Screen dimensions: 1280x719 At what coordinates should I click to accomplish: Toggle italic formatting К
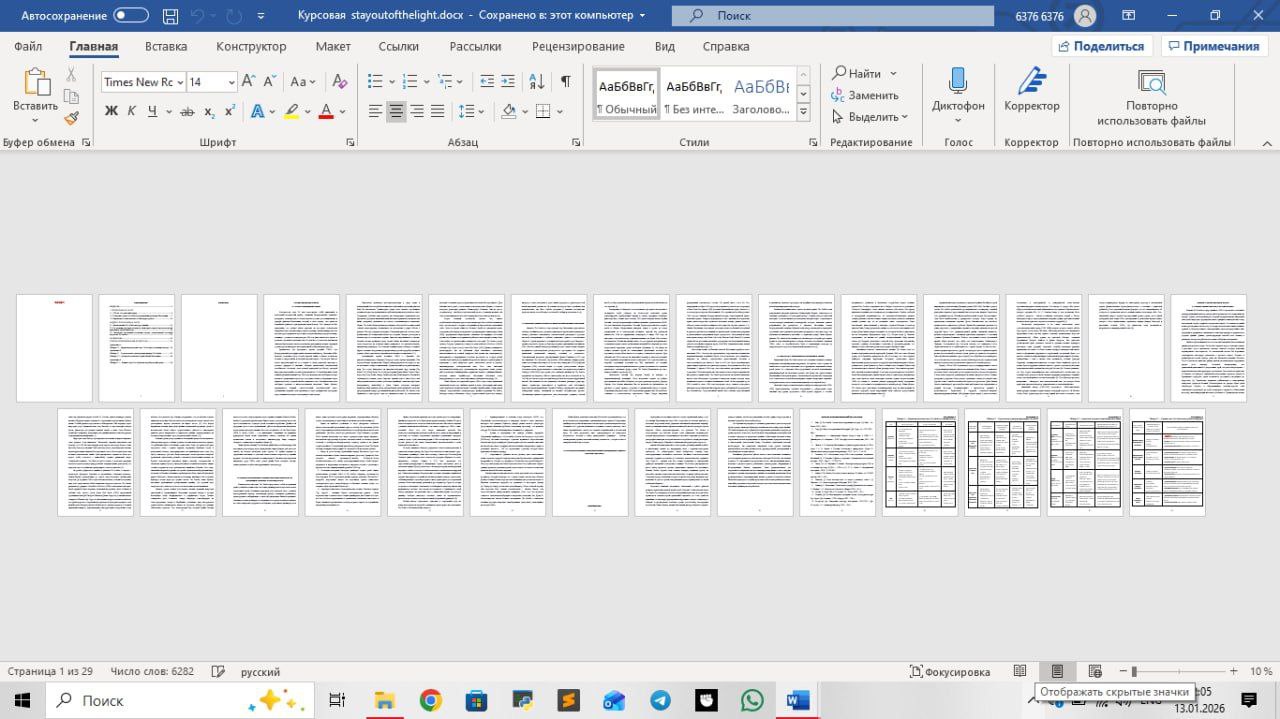pos(133,111)
